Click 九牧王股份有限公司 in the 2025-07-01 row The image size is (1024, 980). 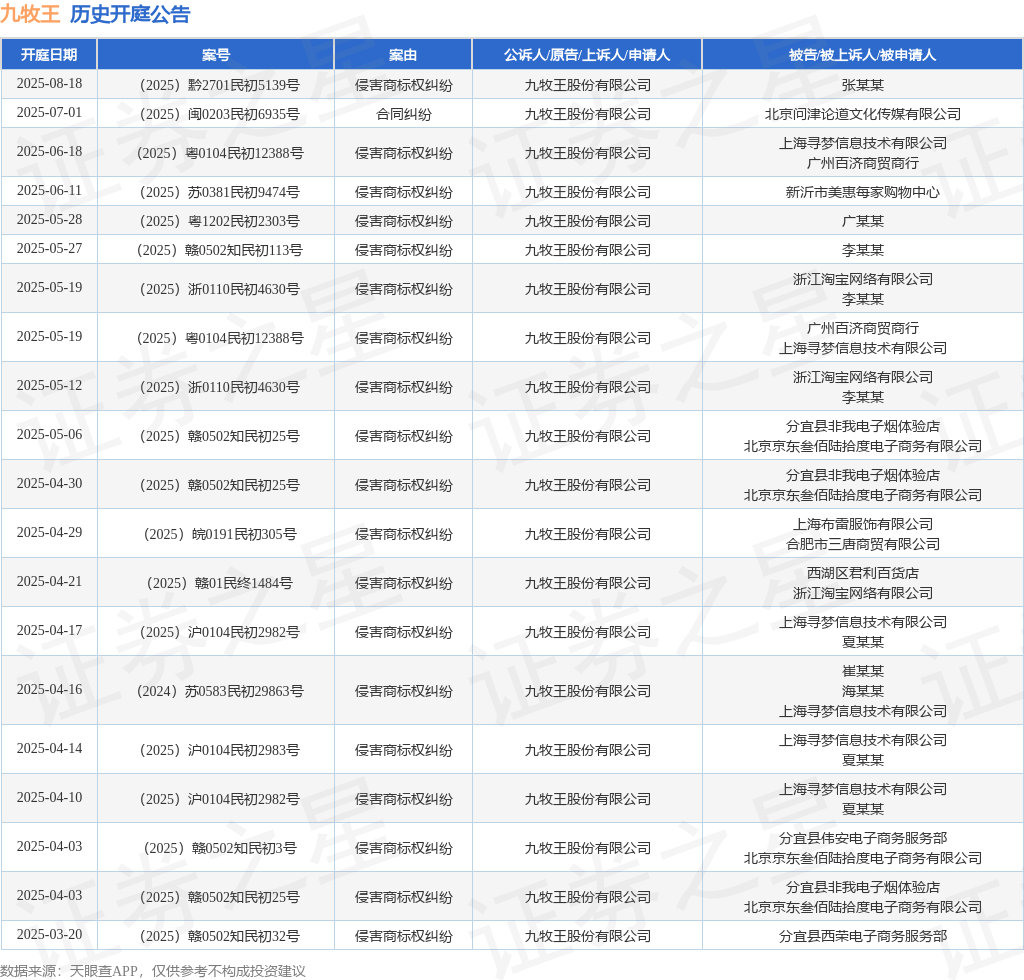(x=588, y=114)
